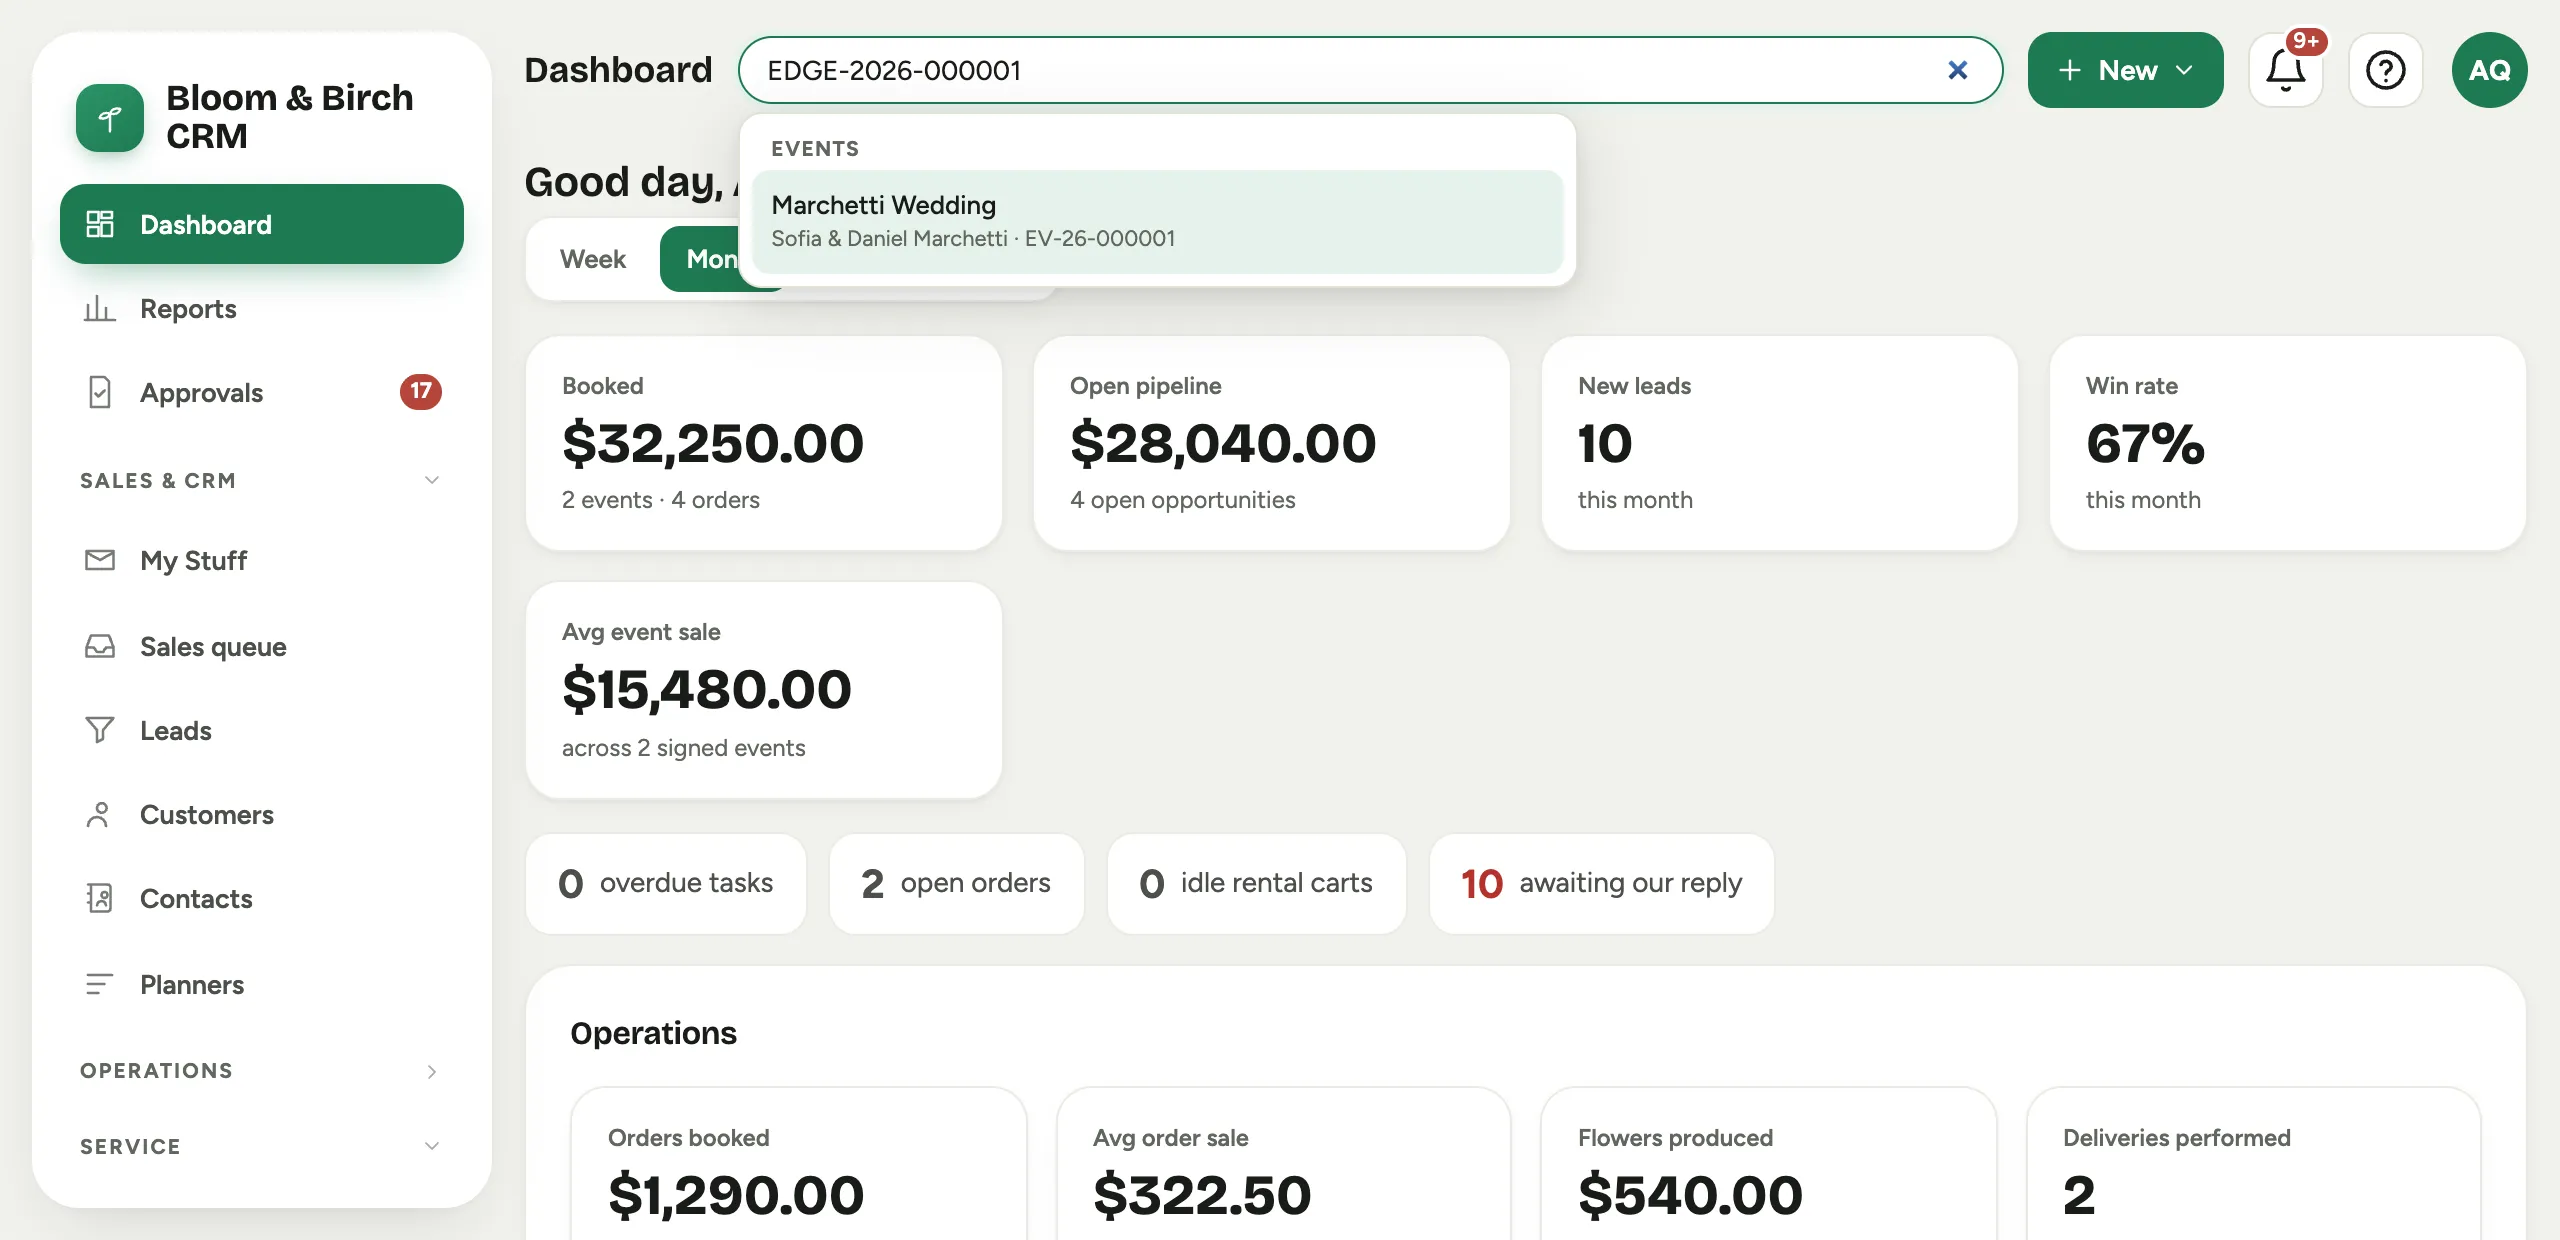Open the open orders chip
Screen dimensions: 2560x1240
[957, 883]
